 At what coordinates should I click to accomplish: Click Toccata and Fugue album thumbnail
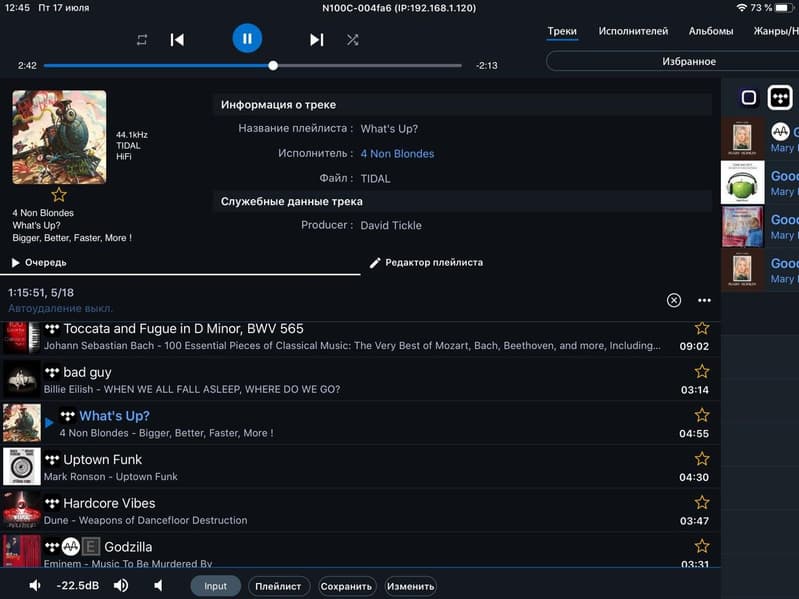coord(21,337)
